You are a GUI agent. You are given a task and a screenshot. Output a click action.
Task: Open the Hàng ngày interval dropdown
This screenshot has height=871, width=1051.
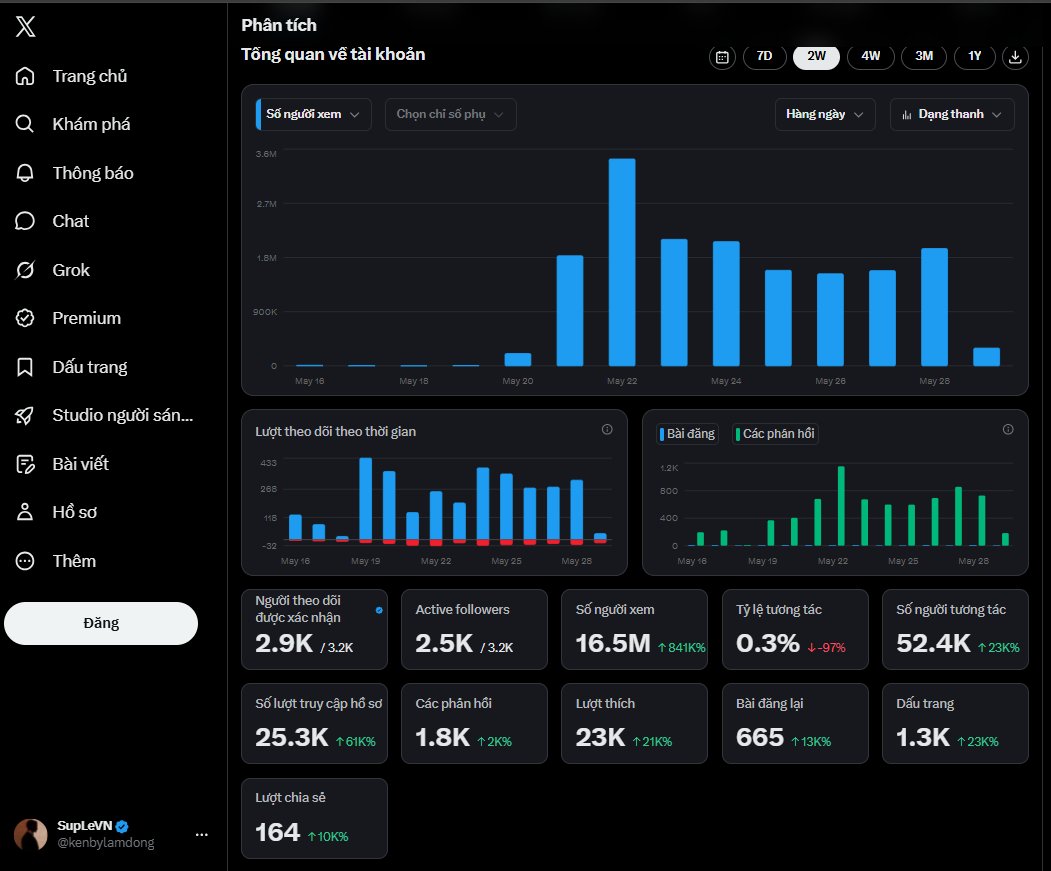[x=825, y=115]
